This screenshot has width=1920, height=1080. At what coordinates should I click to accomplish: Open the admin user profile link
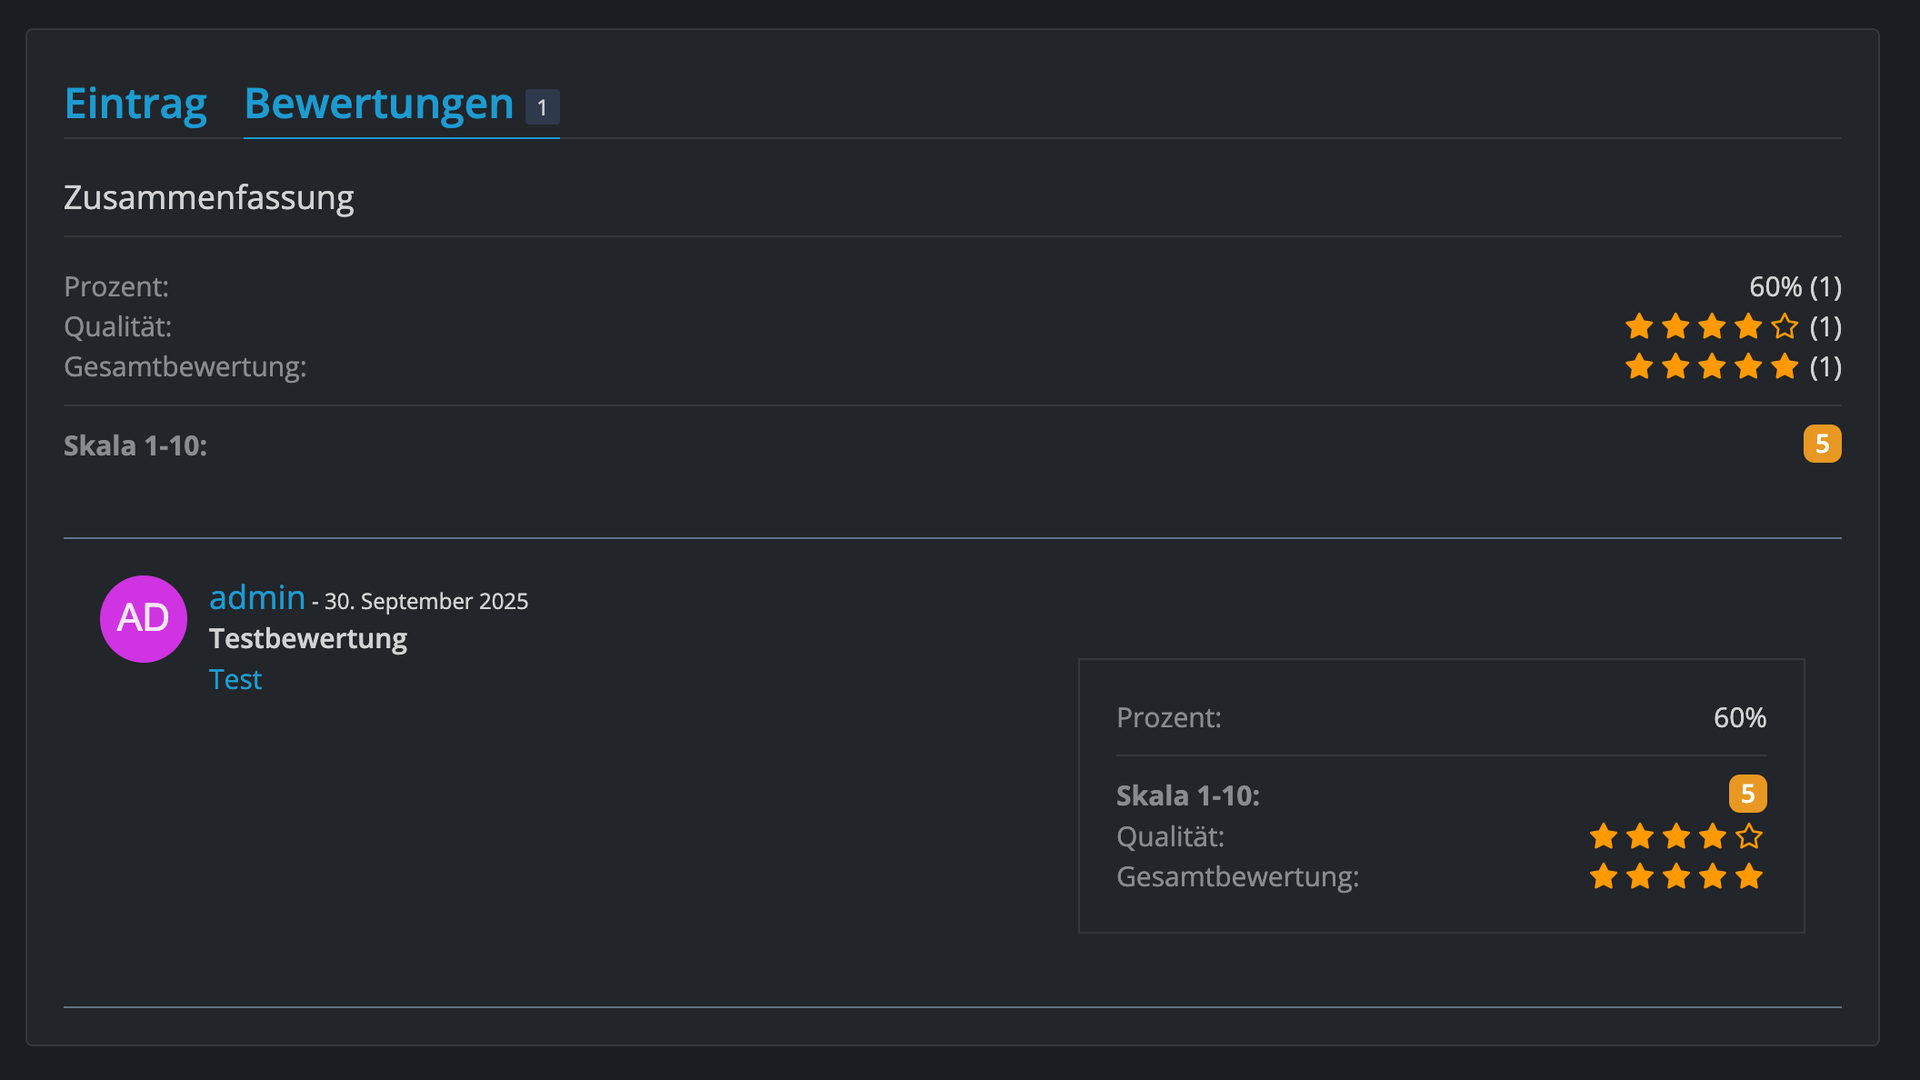[x=257, y=597]
